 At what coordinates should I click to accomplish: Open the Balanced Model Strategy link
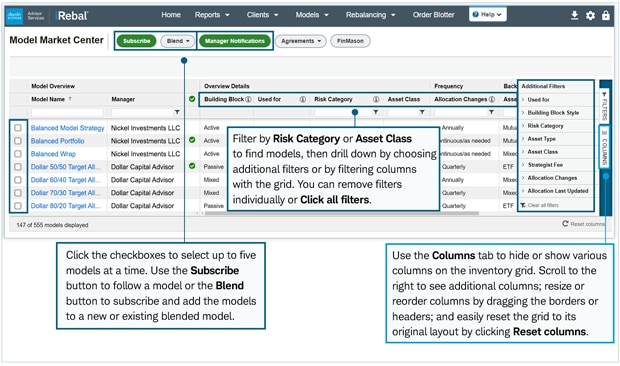(x=68, y=128)
